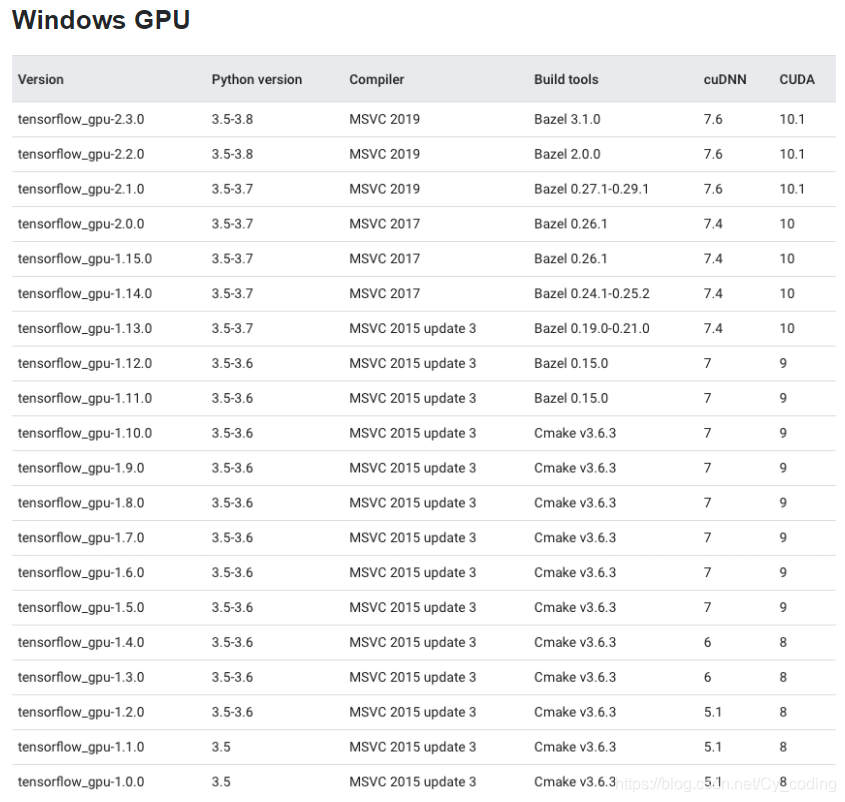845x802 pixels.
Task: Click the tensorflow_gpu-1.6.0 cell
Action: pyautogui.click(x=81, y=573)
